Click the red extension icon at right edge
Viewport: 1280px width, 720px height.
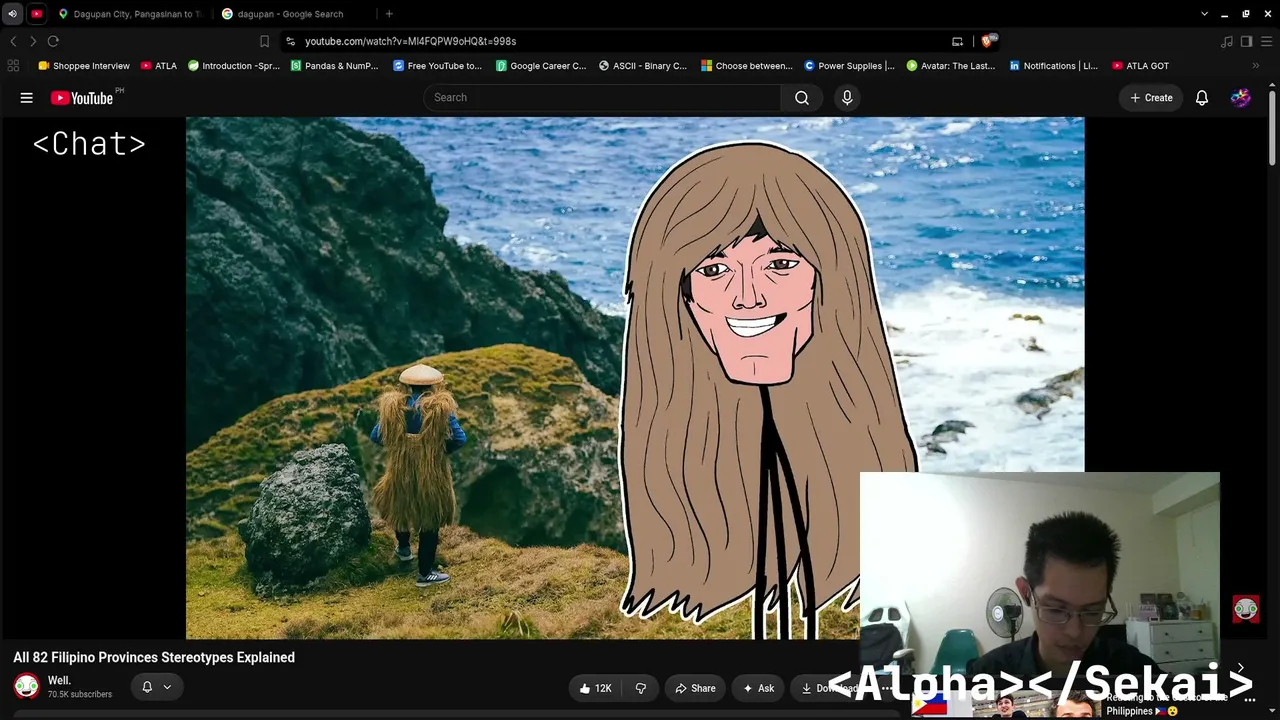tap(1246, 609)
